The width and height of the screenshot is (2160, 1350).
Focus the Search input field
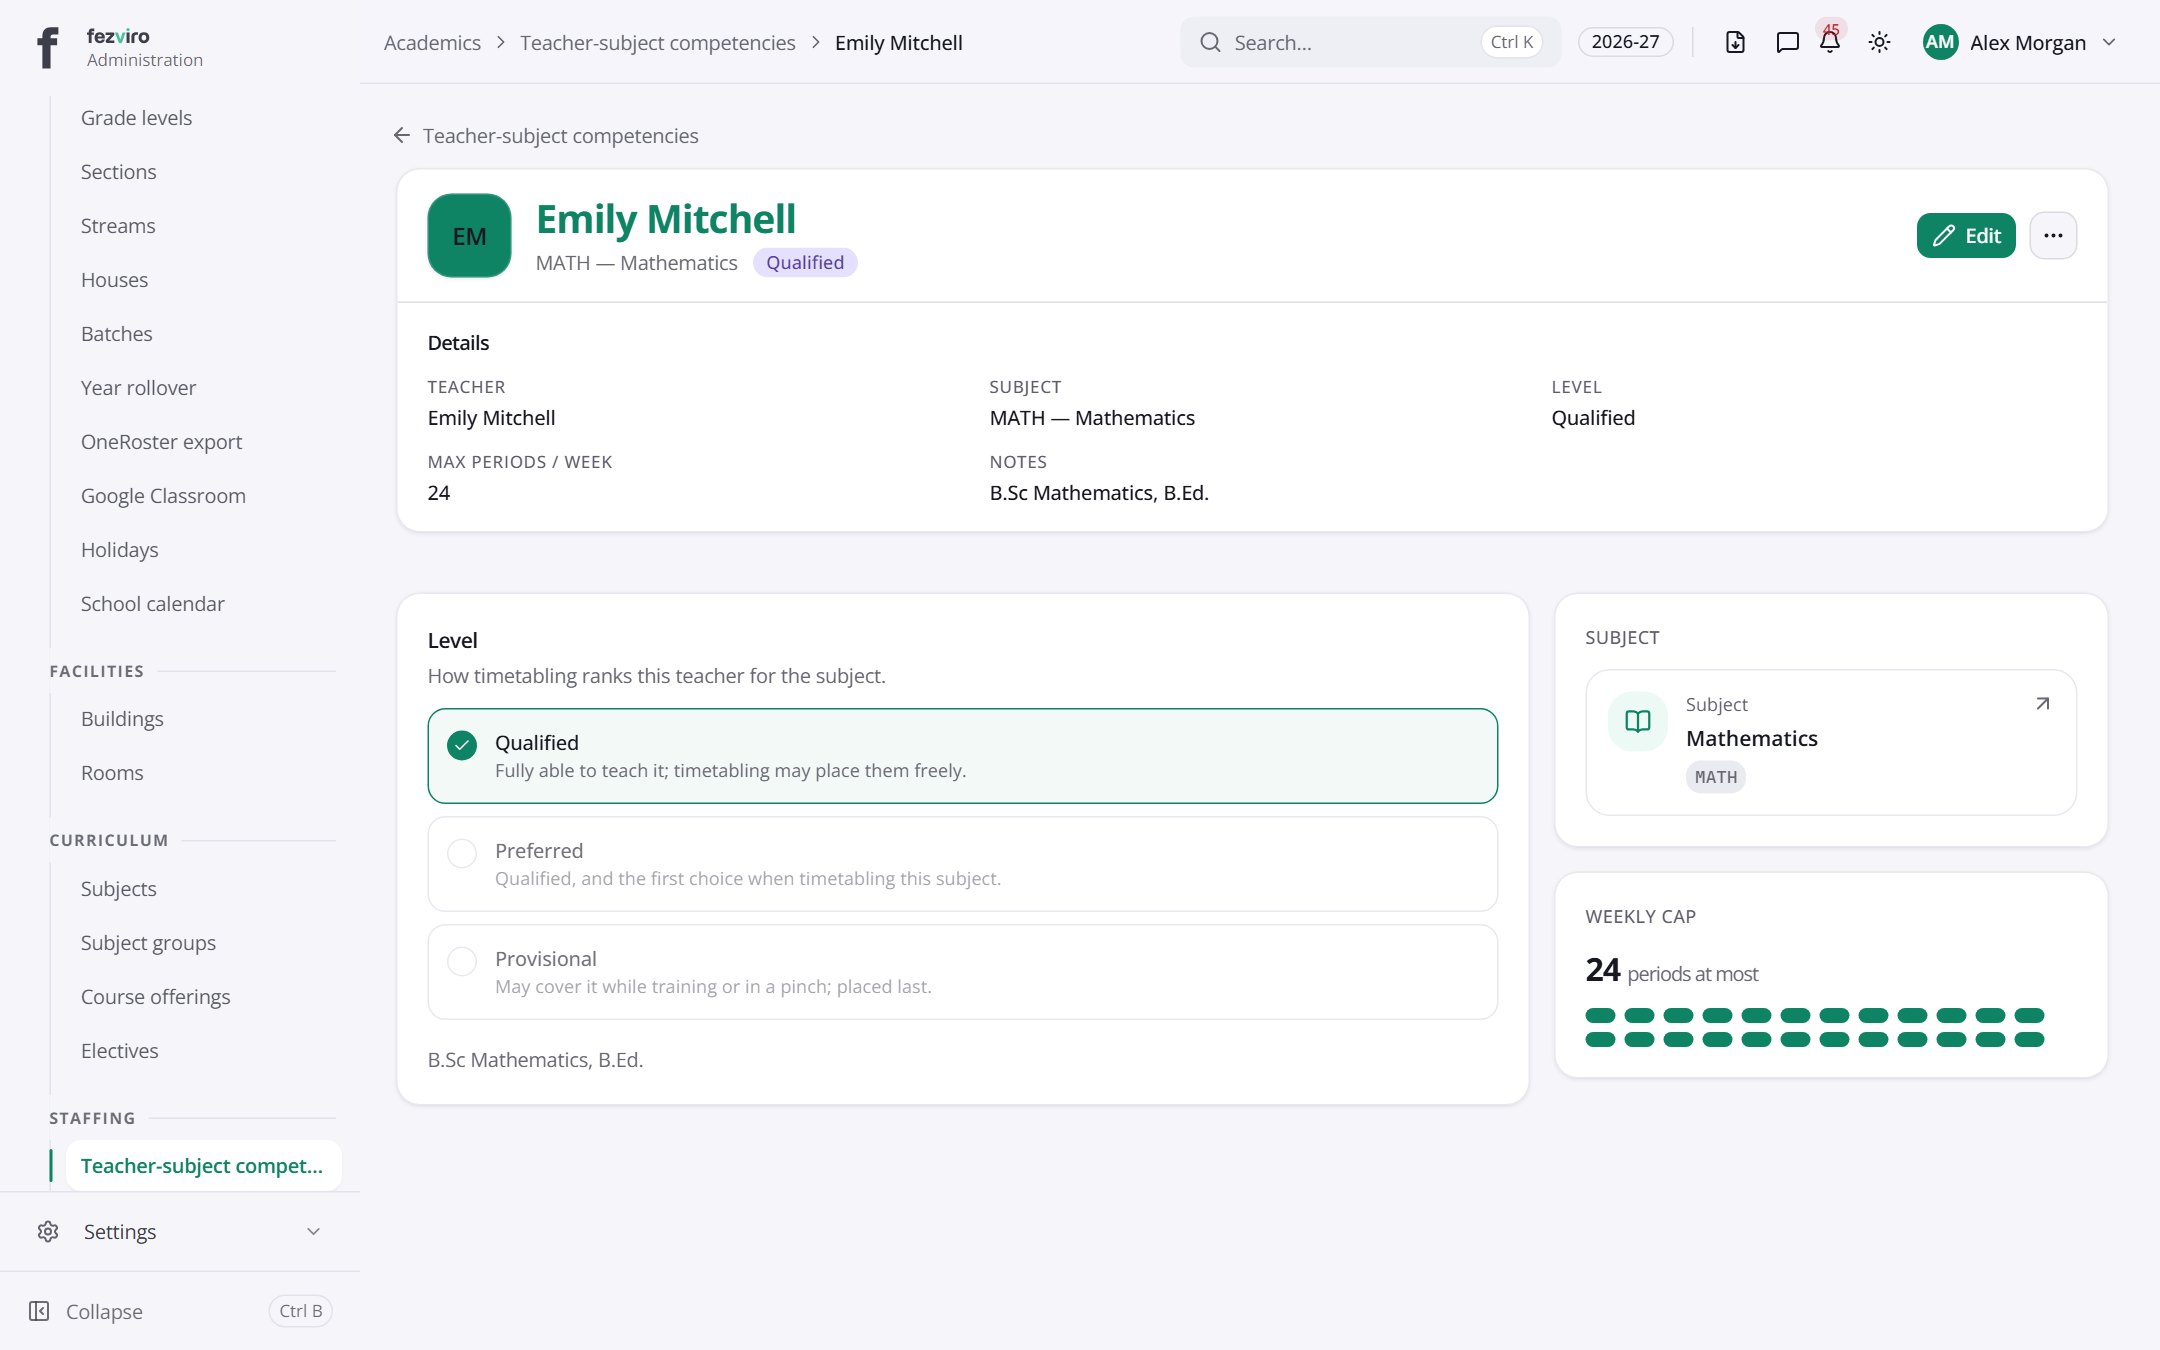(1370, 42)
